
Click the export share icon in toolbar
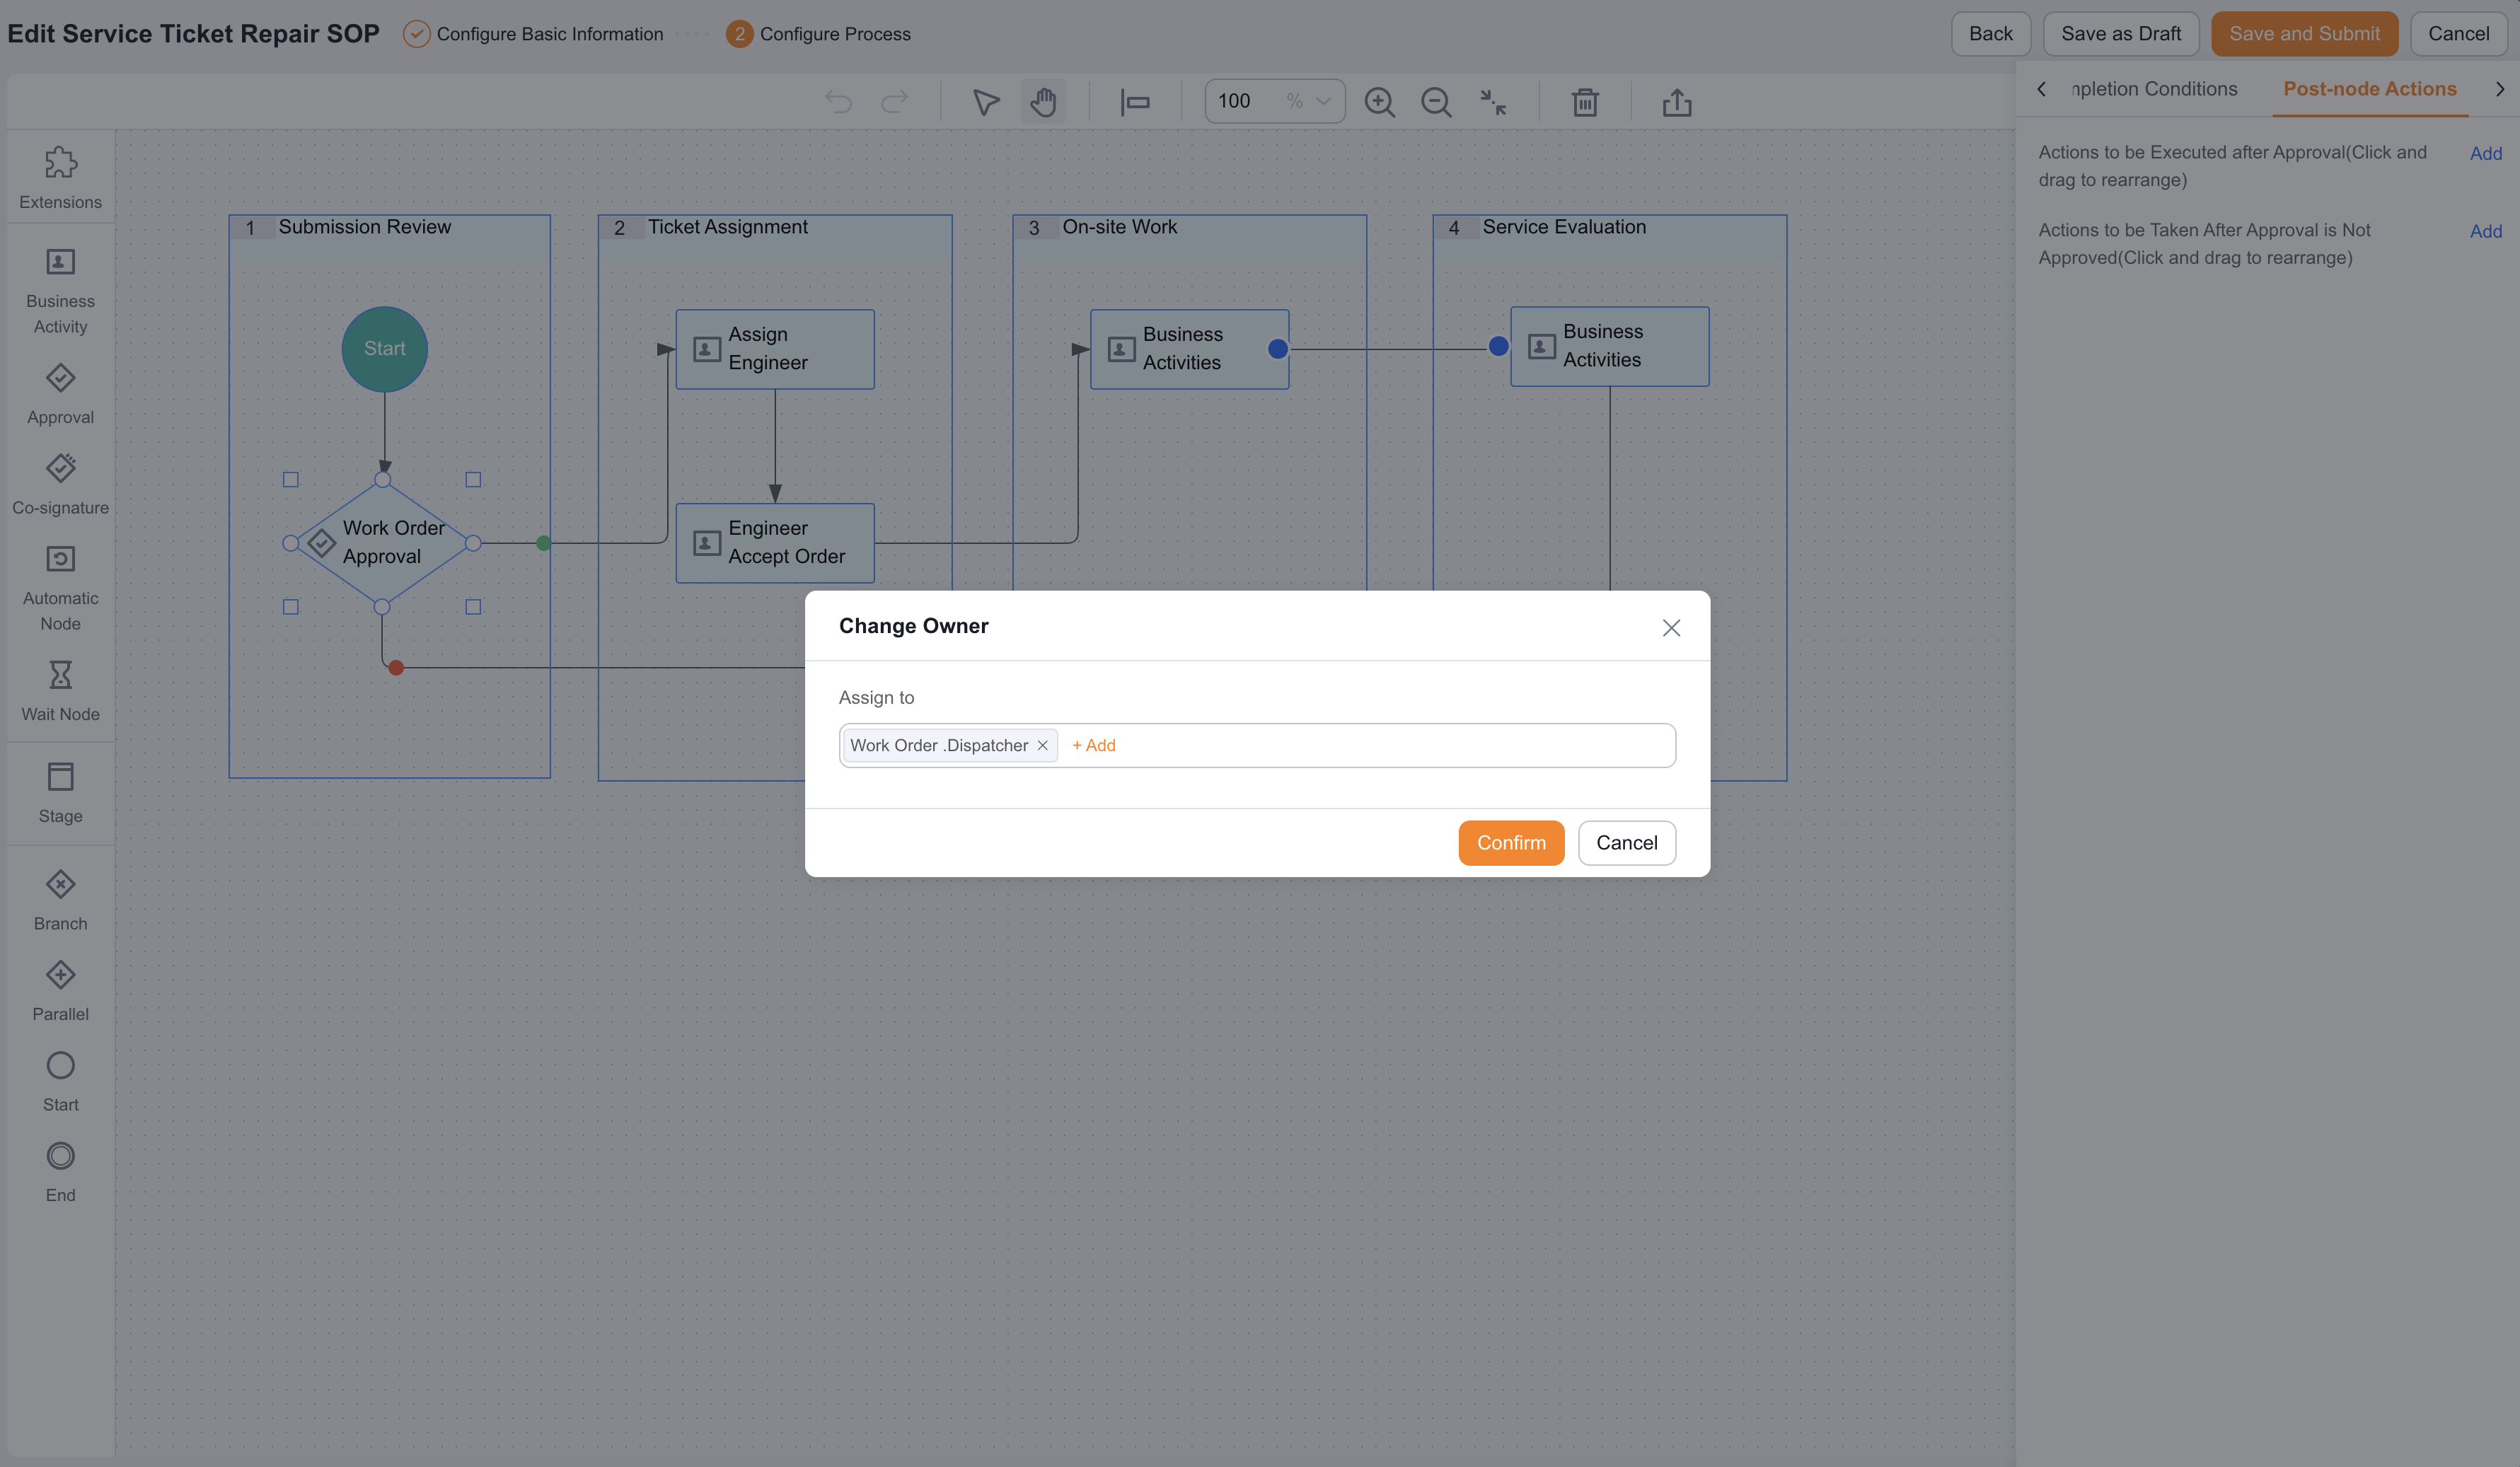click(x=1677, y=102)
